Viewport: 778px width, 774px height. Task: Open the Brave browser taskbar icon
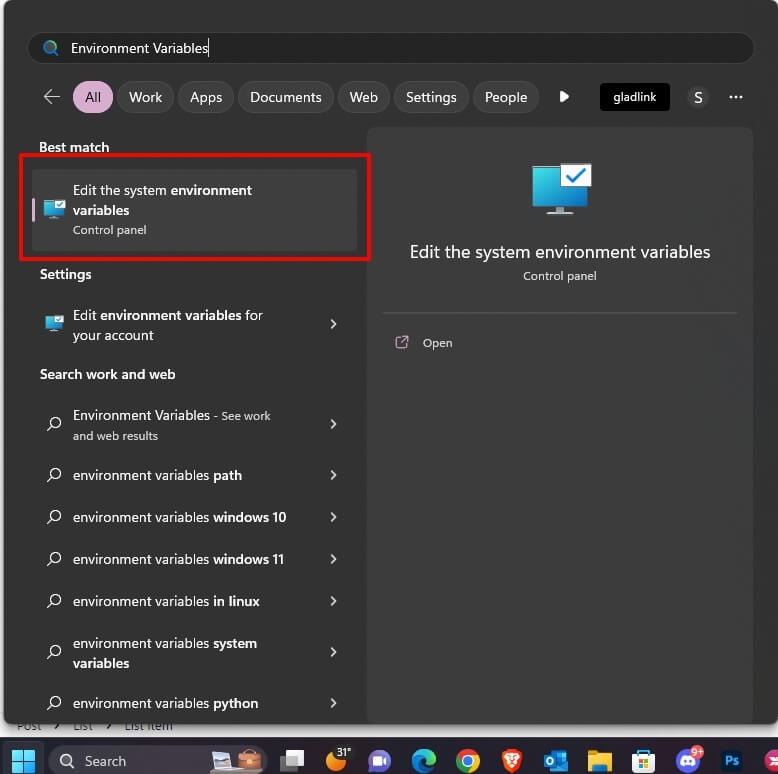point(512,760)
